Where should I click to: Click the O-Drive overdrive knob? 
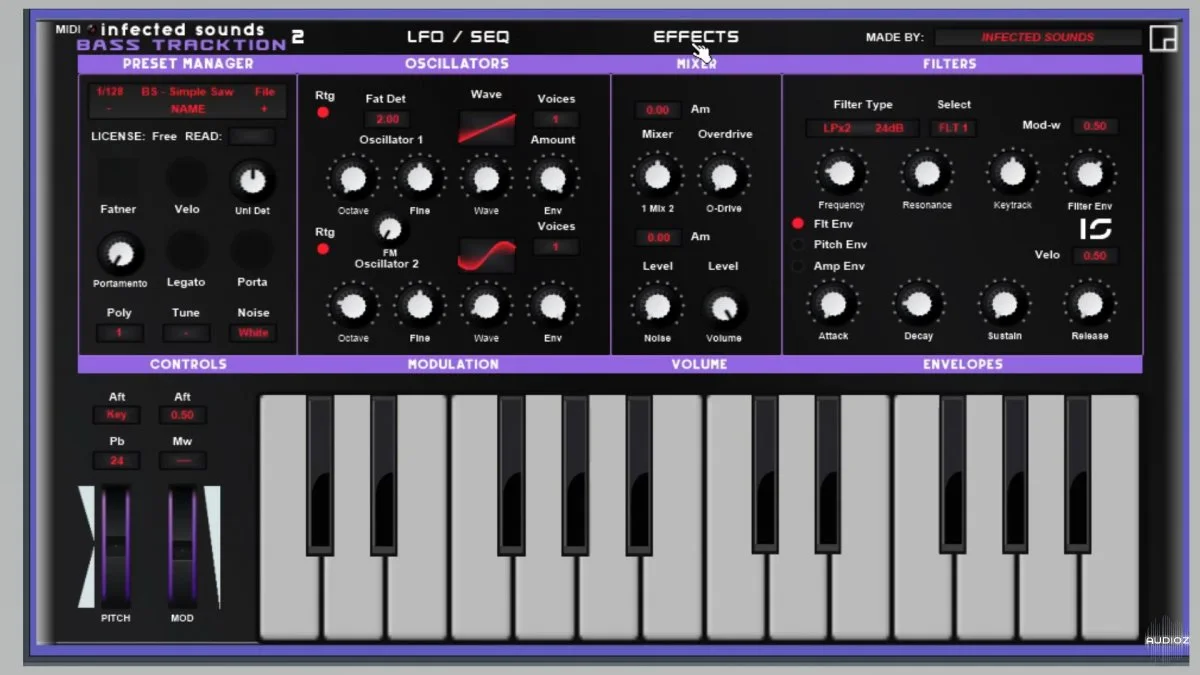[x=723, y=176]
